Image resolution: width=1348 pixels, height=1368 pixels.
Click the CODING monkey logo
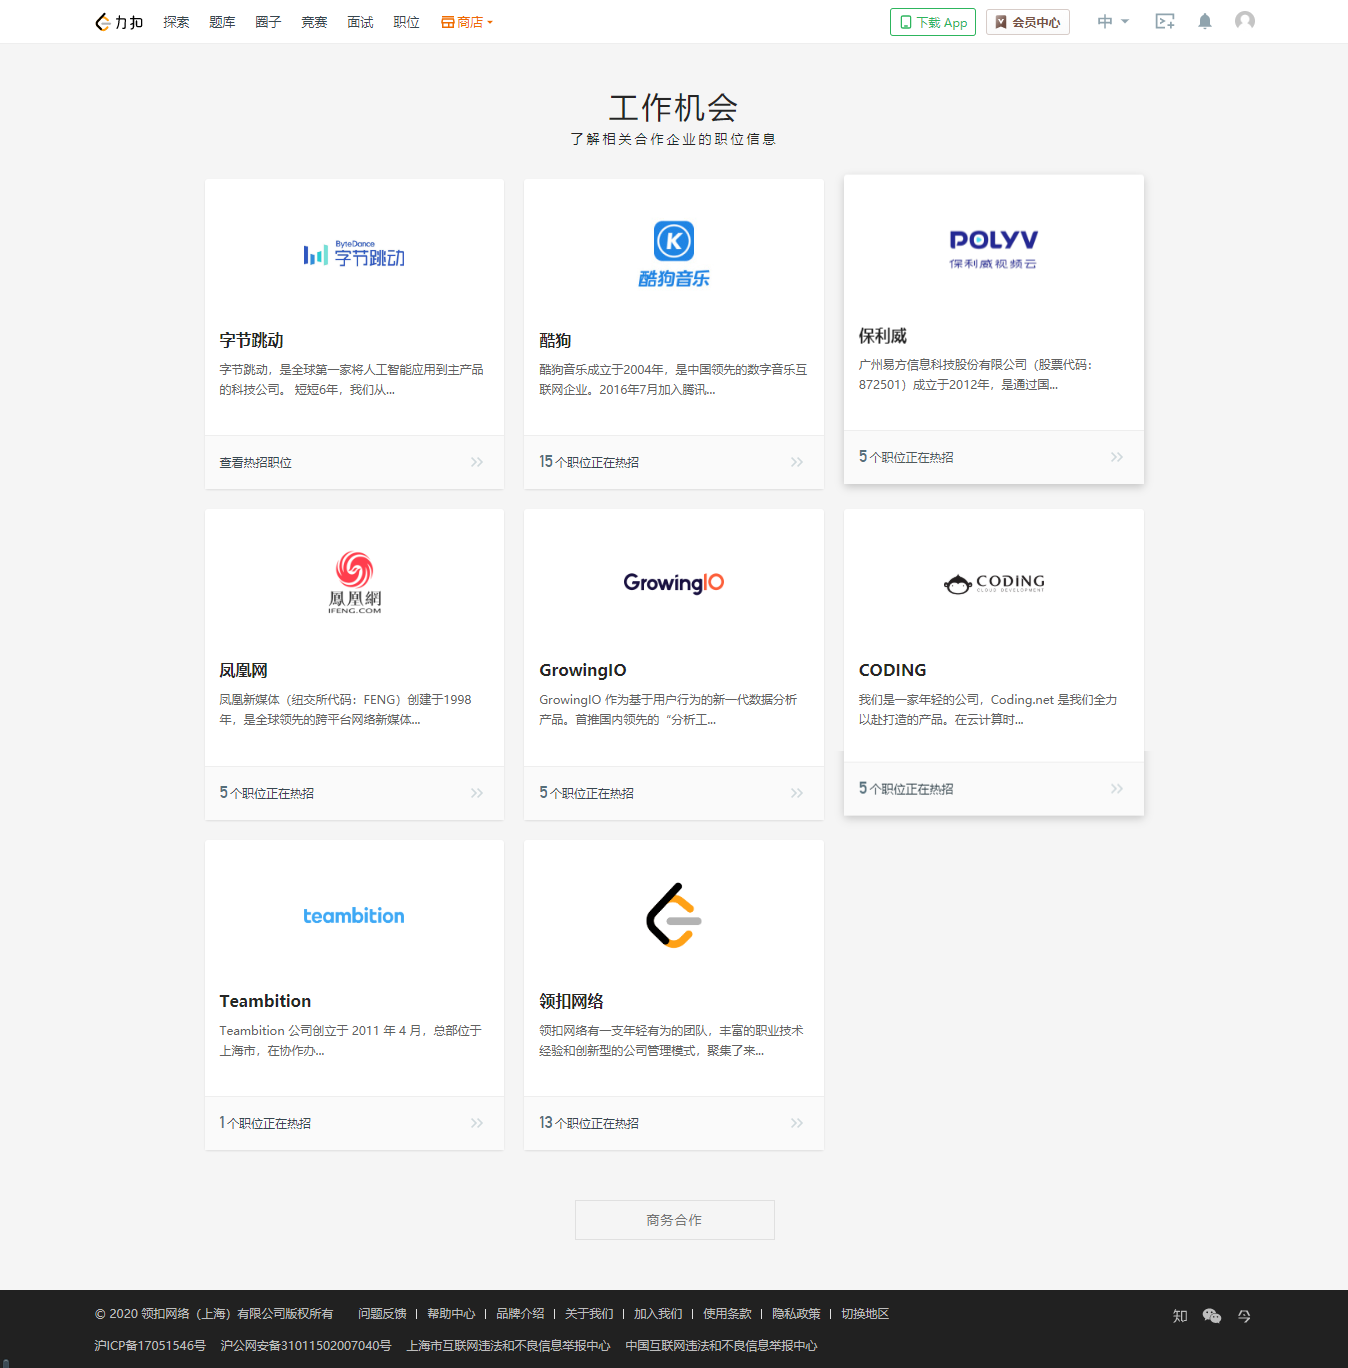(994, 583)
